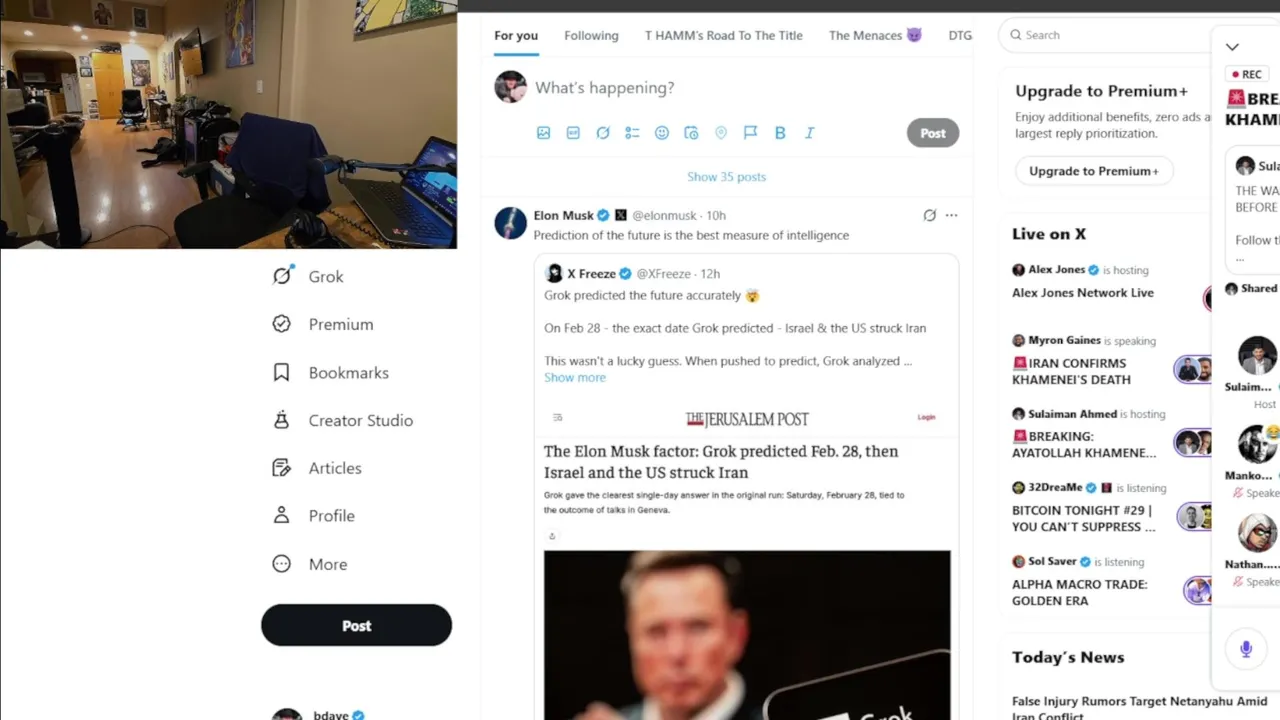Add media using the image icon in composer
This screenshot has height=720, width=1280.
tap(543, 133)
